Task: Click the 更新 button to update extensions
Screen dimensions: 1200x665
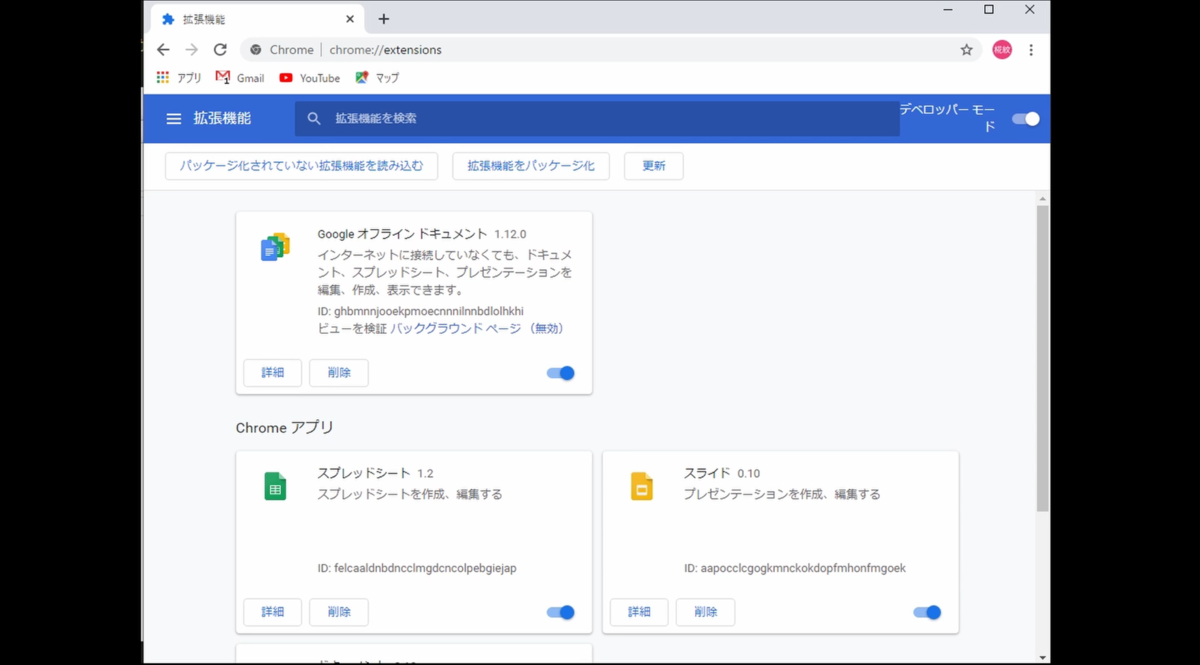Action: click(x=653, y=166)
